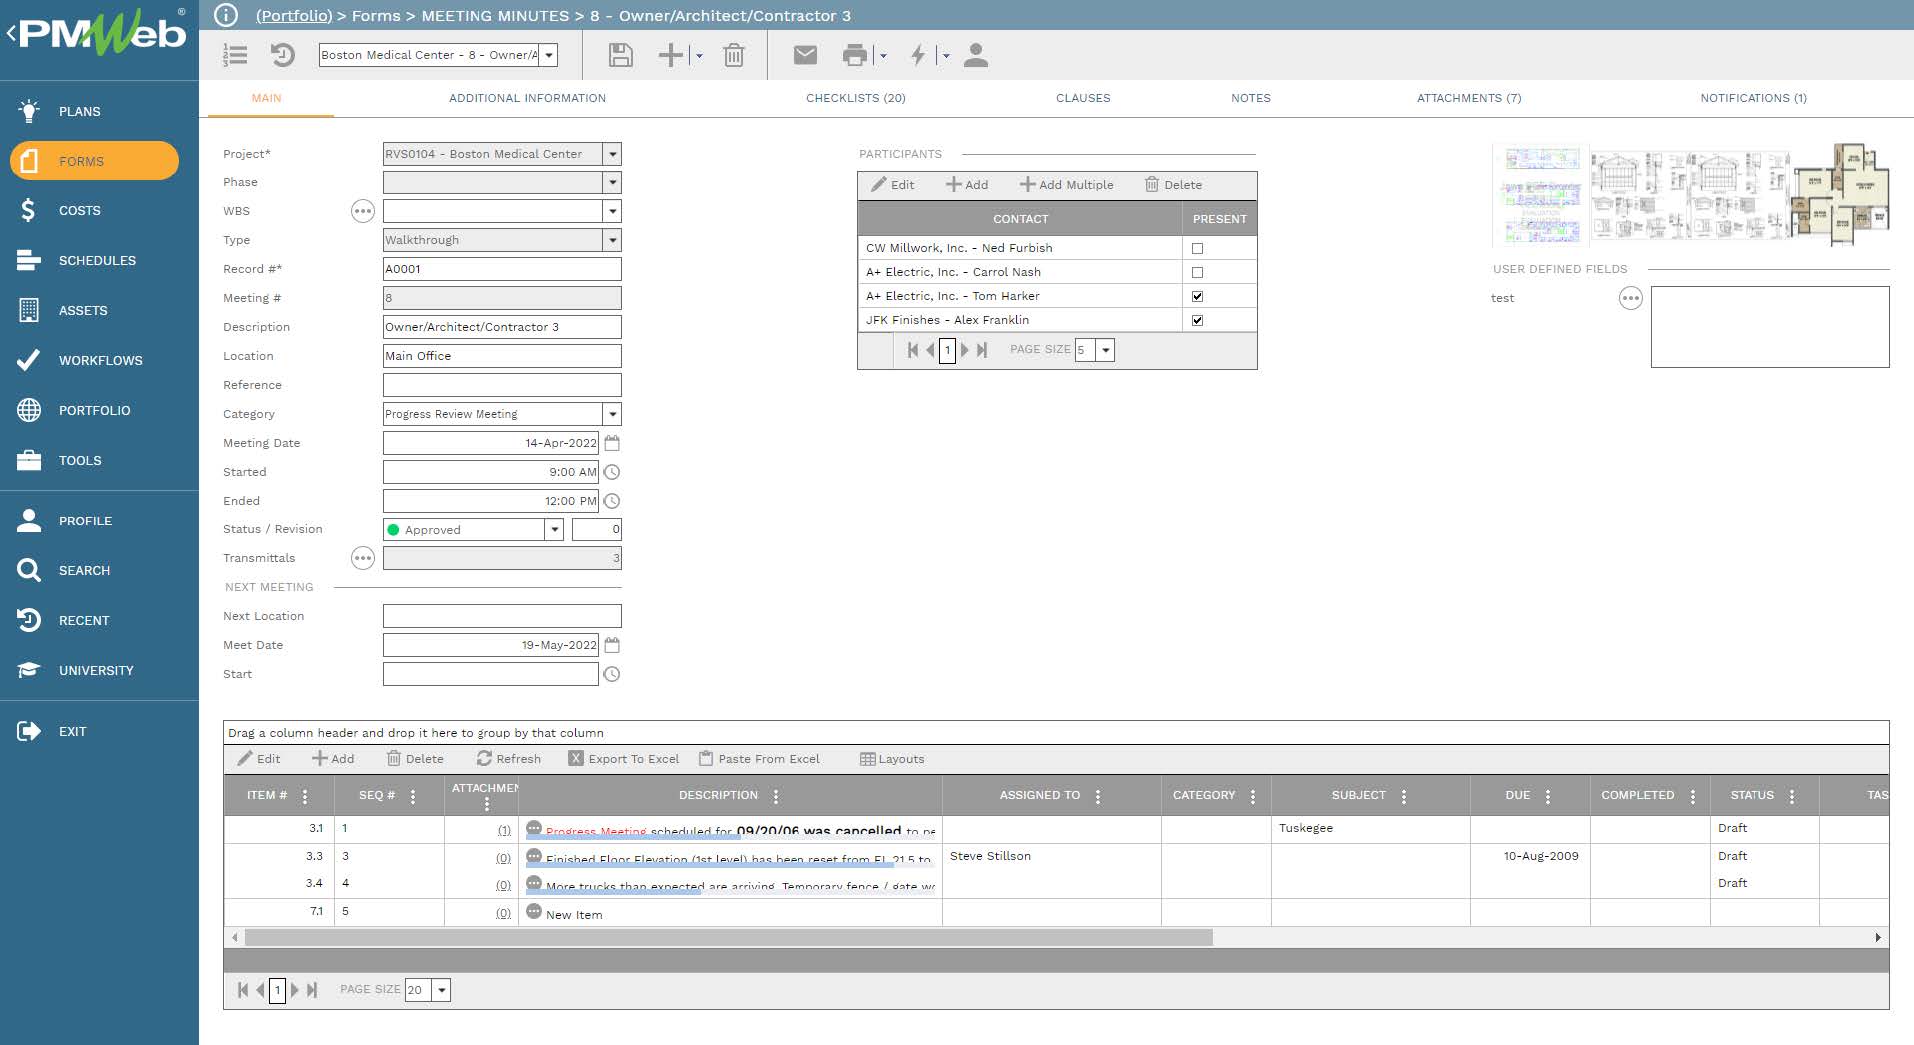This screenshot has width=1914, height=1045.
Task: Select Paste From Excel in items toolbar
Action: [x=760, y=758]
